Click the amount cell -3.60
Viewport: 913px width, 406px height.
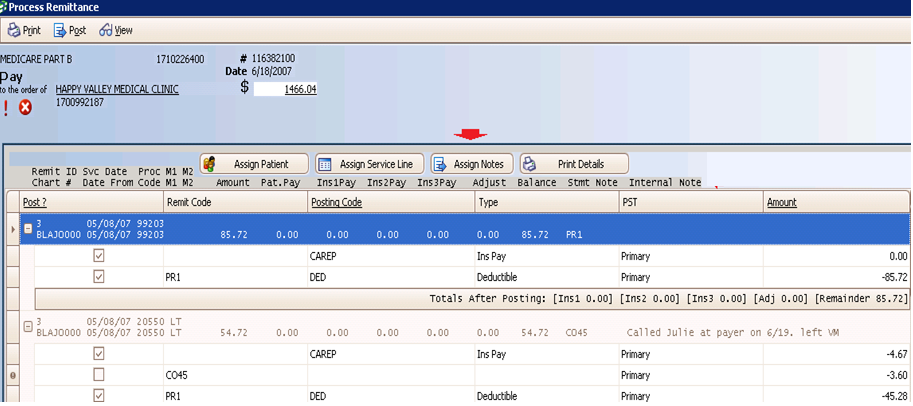point(836,375)
